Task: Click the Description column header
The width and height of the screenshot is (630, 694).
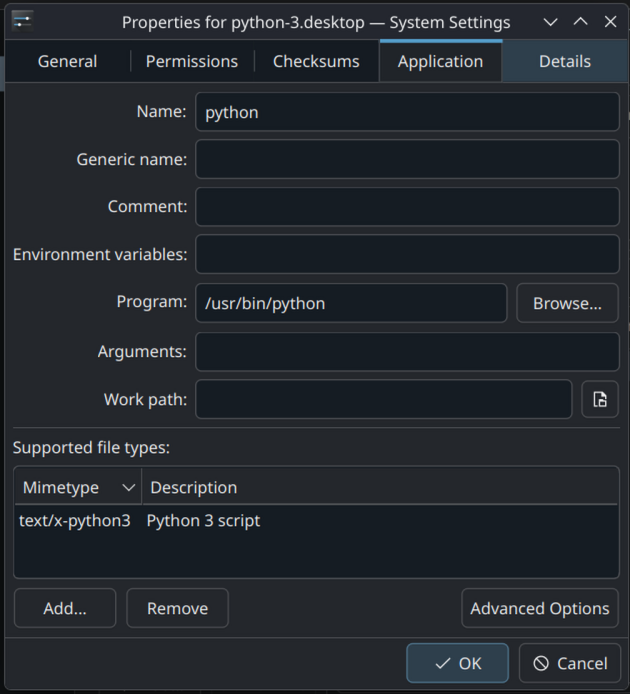Action: (x=380, y=487)
